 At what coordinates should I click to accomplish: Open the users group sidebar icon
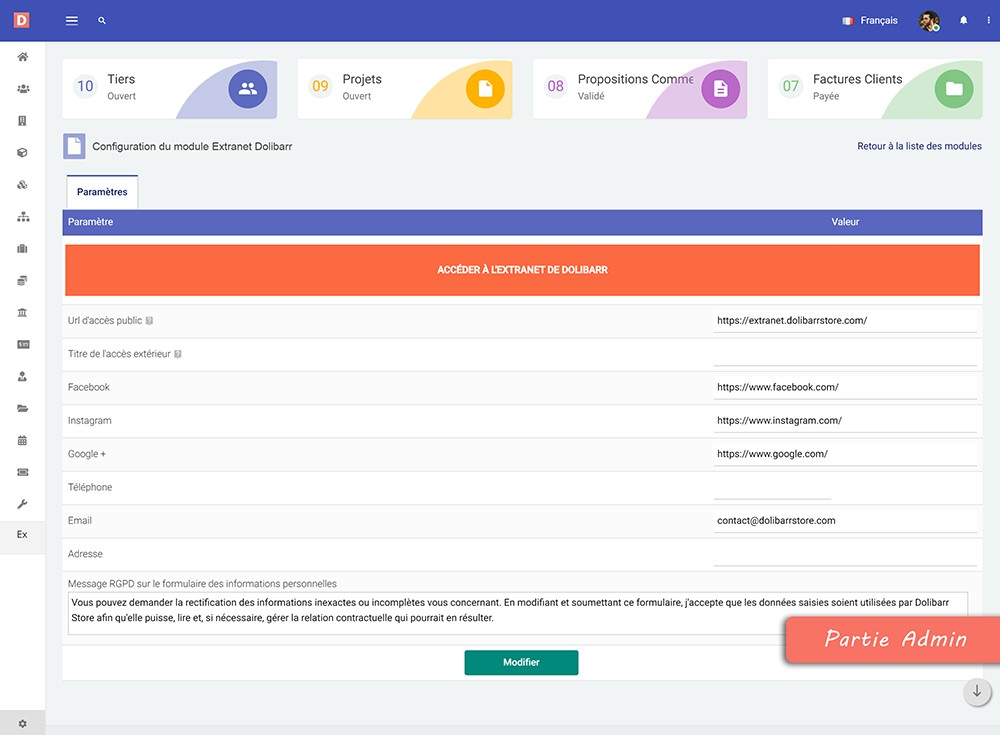[x=22, y=89]
